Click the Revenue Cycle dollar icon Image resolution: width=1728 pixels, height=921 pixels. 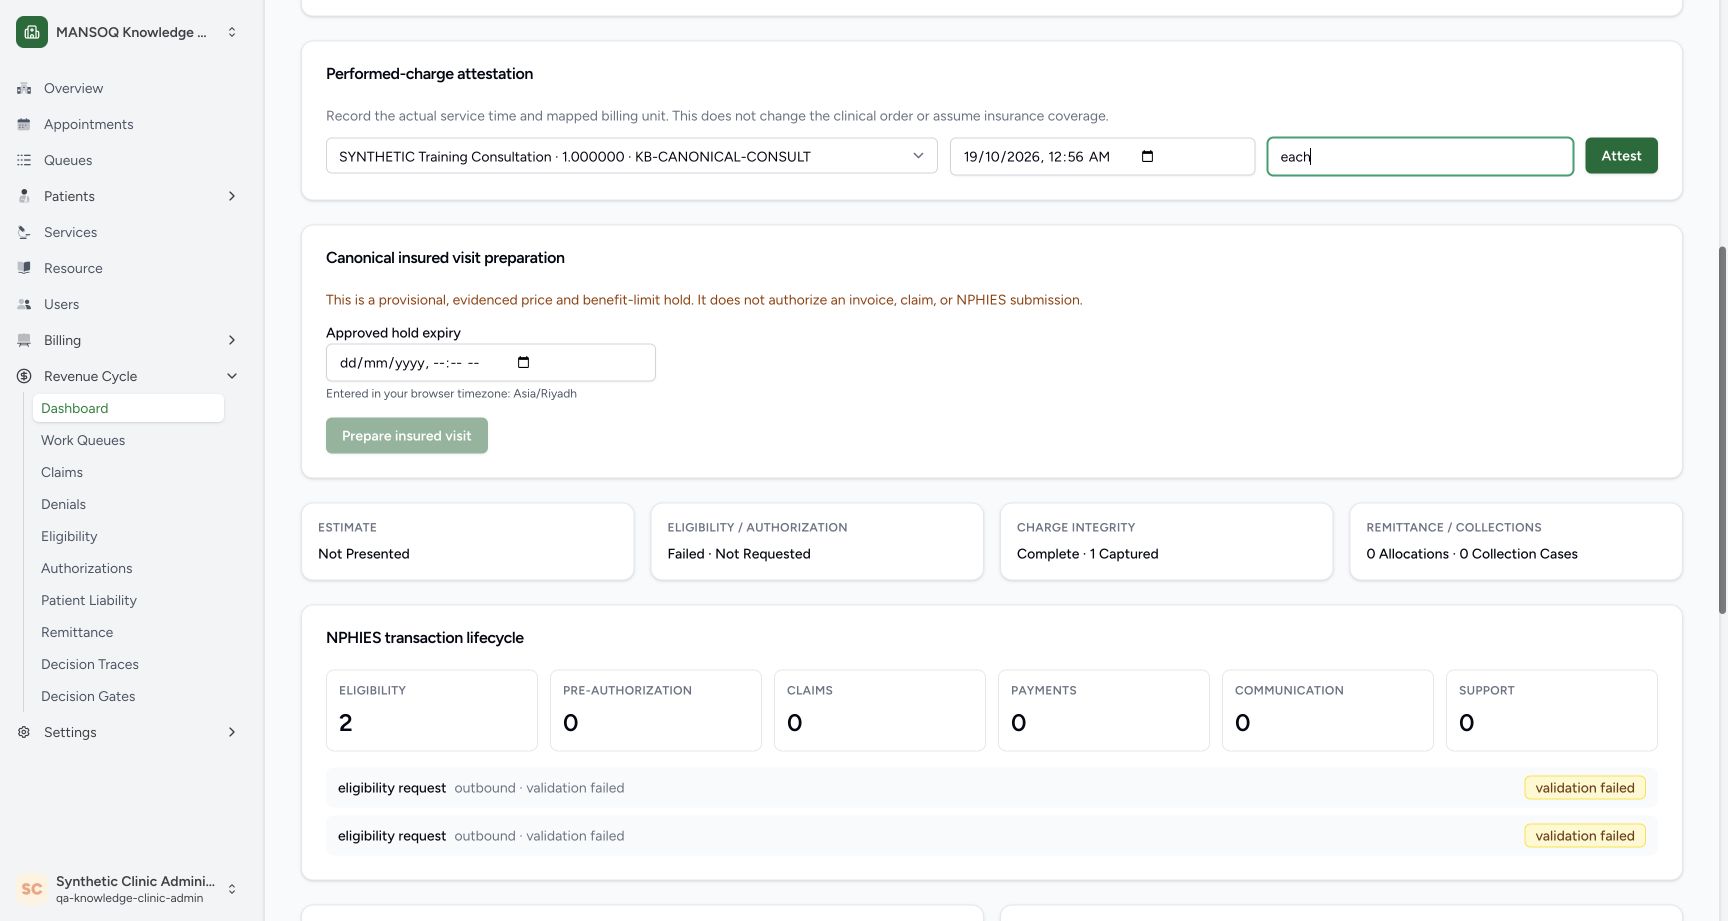click(24, 376)
